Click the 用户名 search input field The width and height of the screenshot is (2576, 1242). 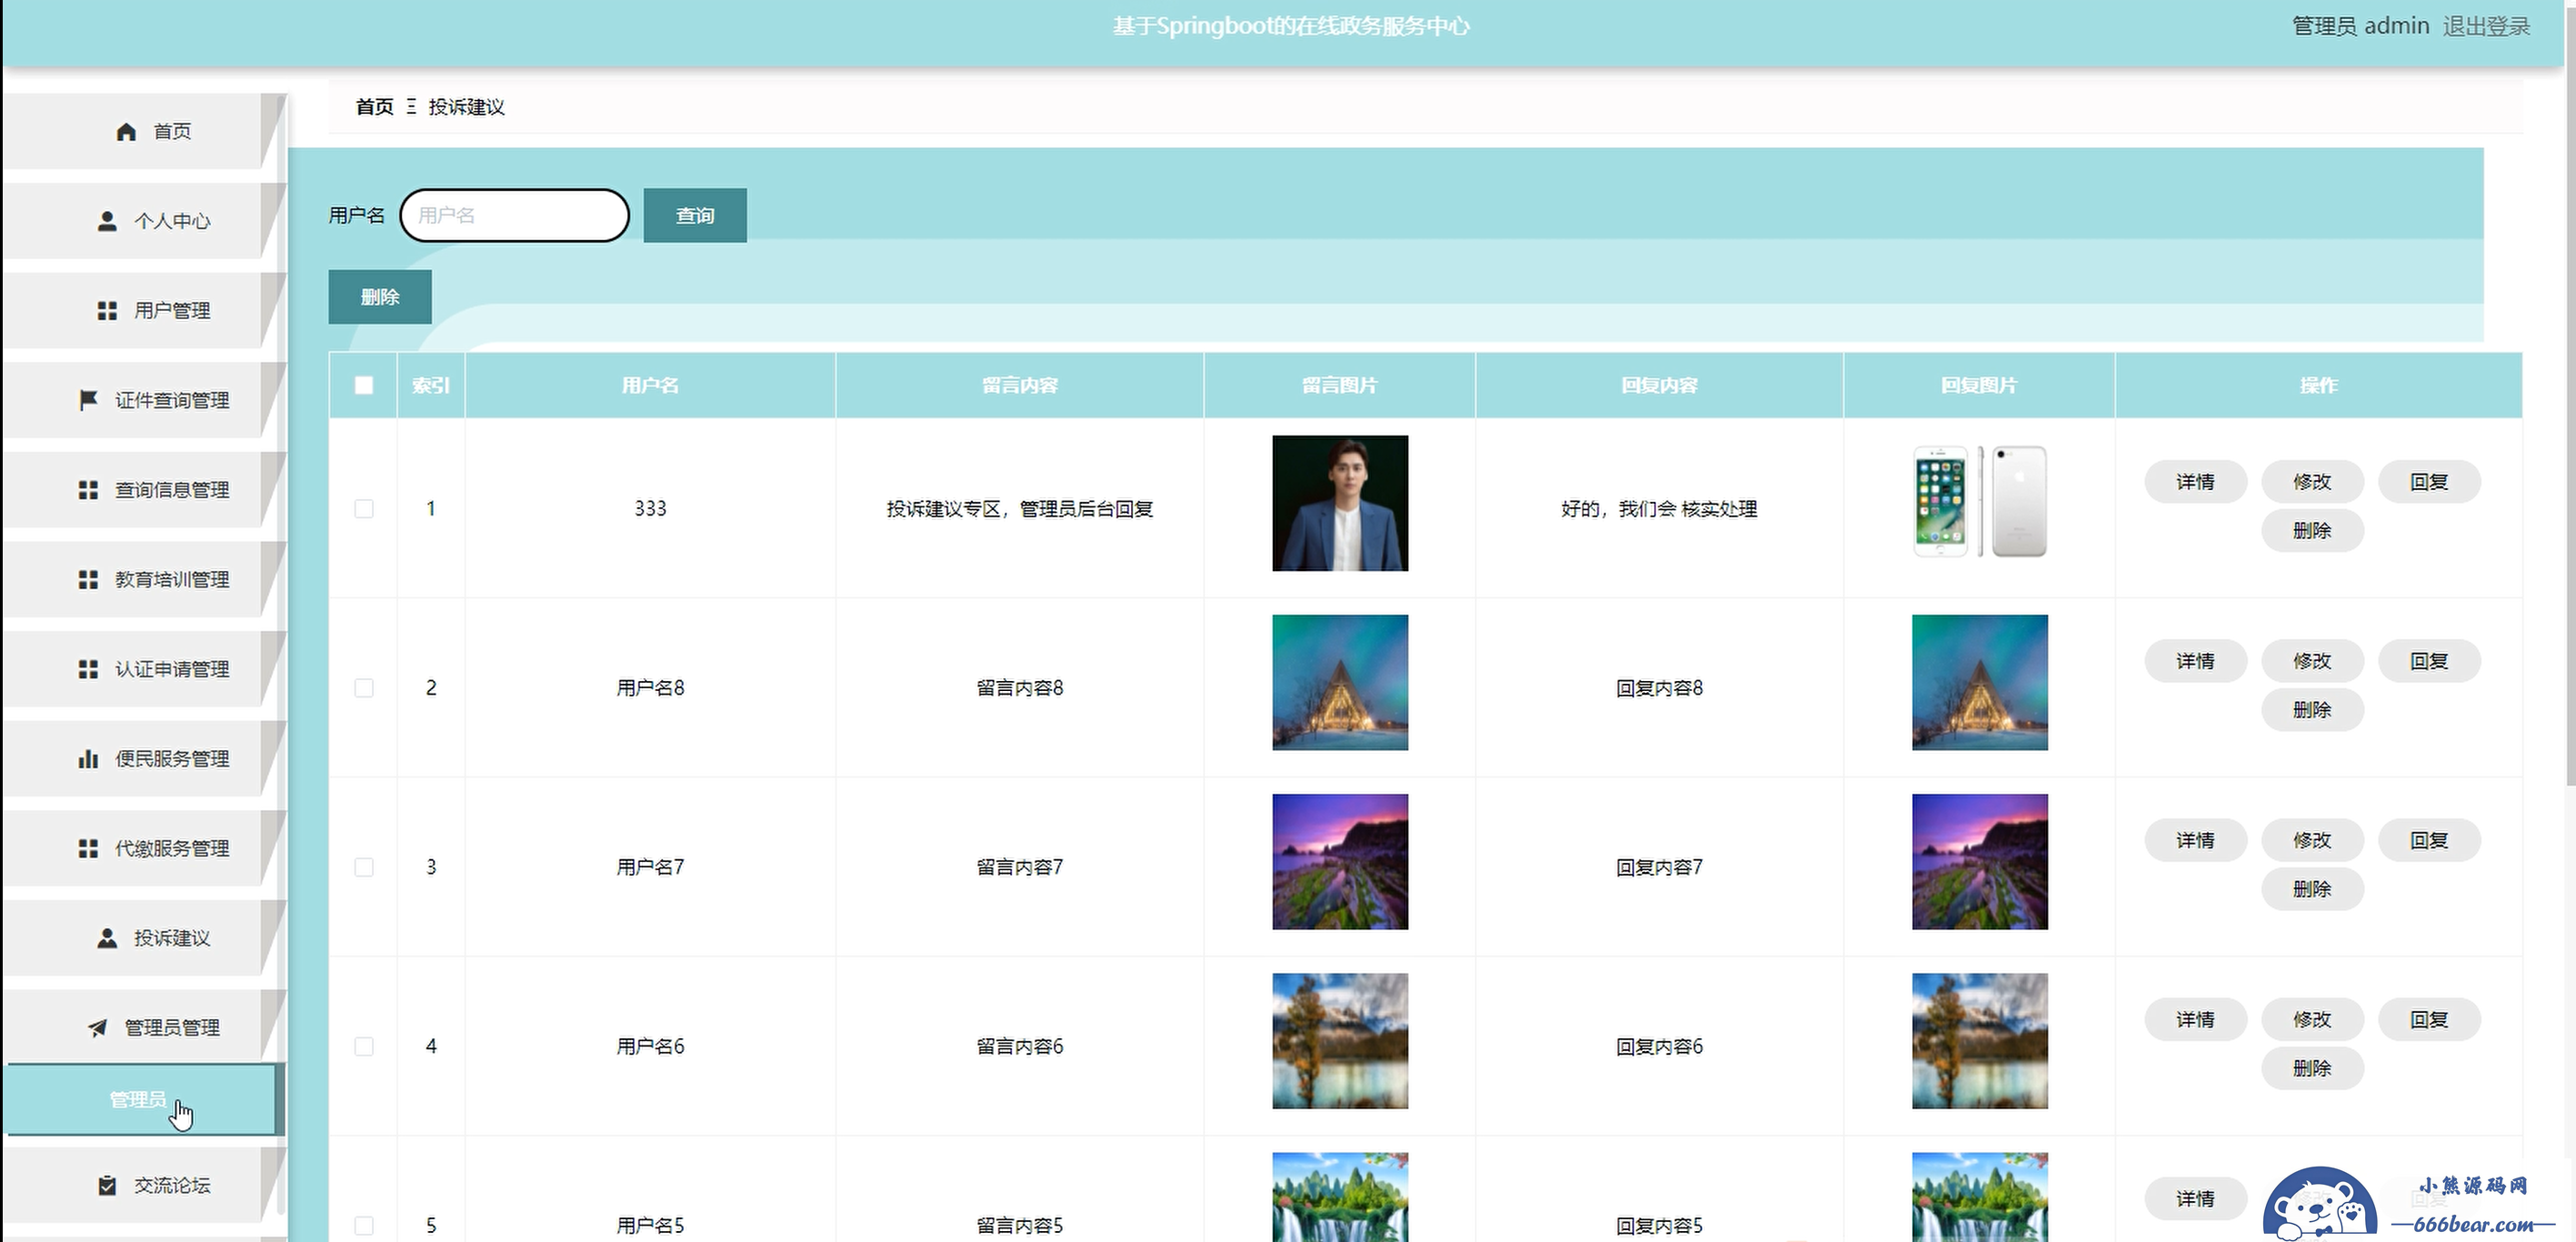pyautogui.click(x=514, y=215)
